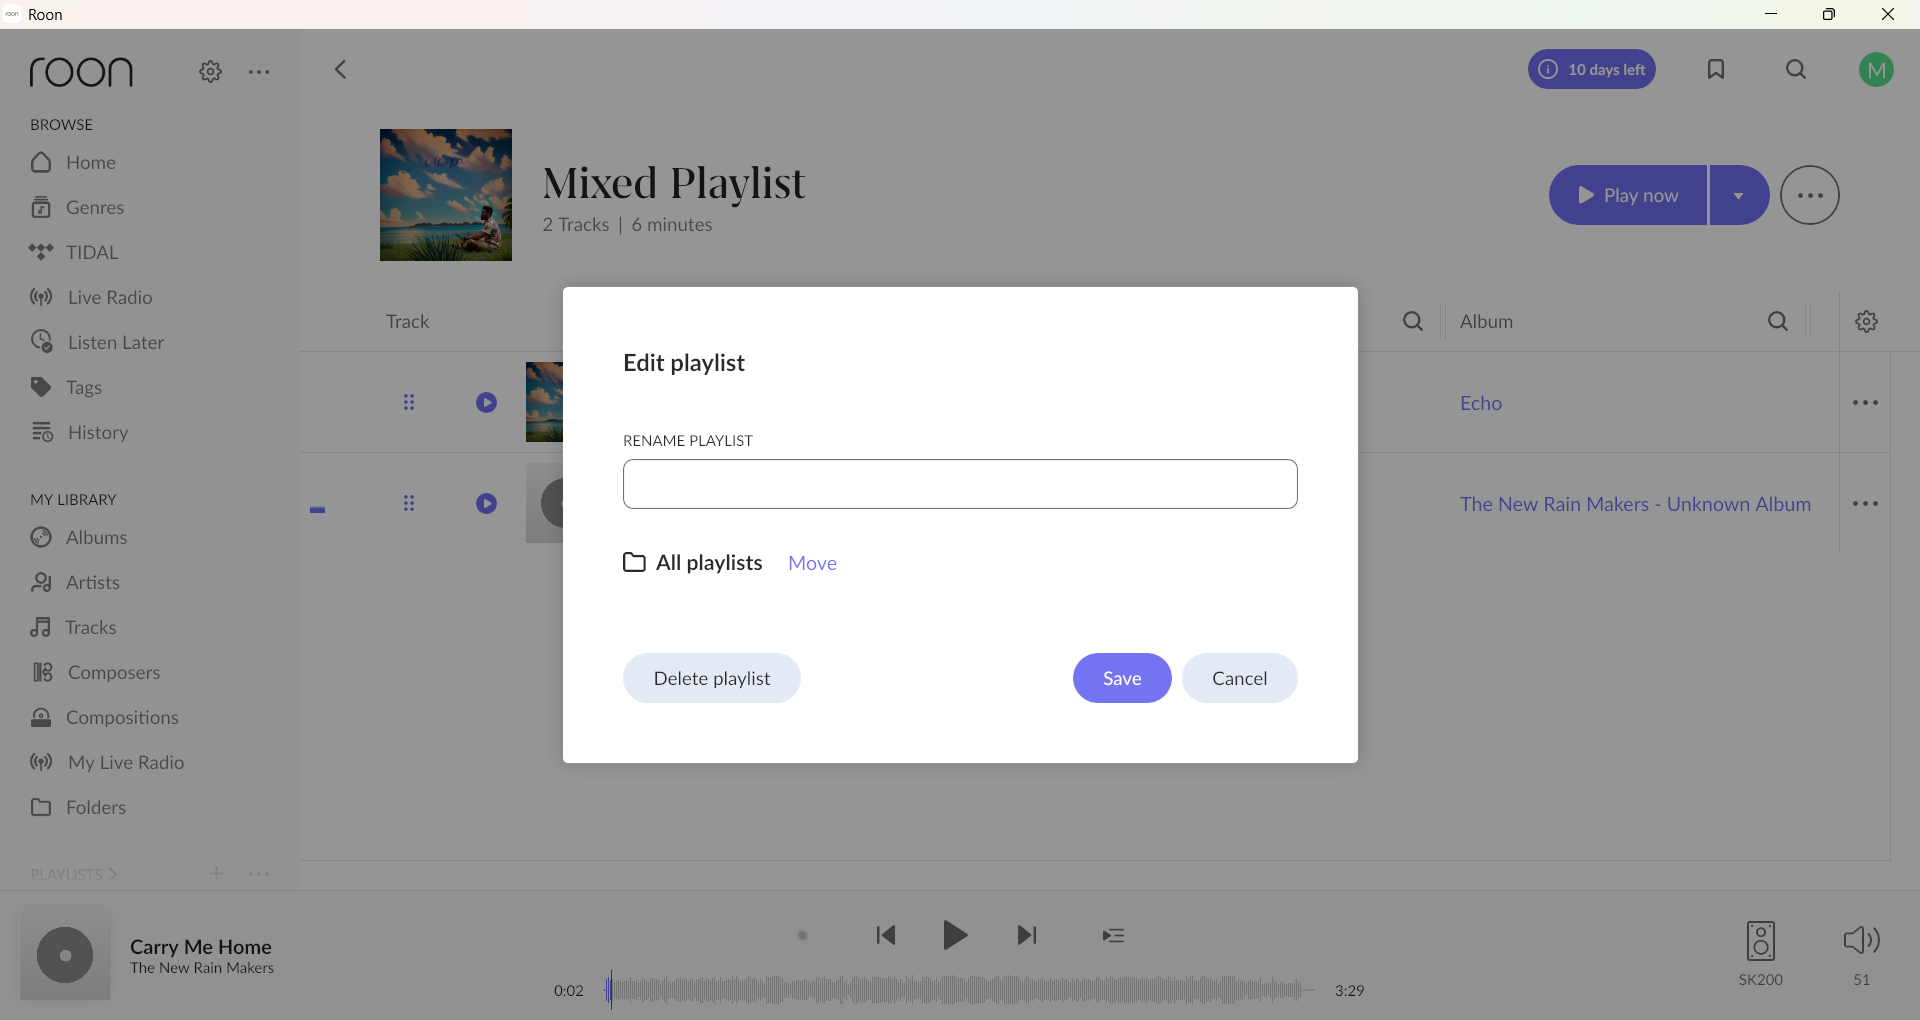Expand the Play now dropdown arrow

[x=1739, y=195]
